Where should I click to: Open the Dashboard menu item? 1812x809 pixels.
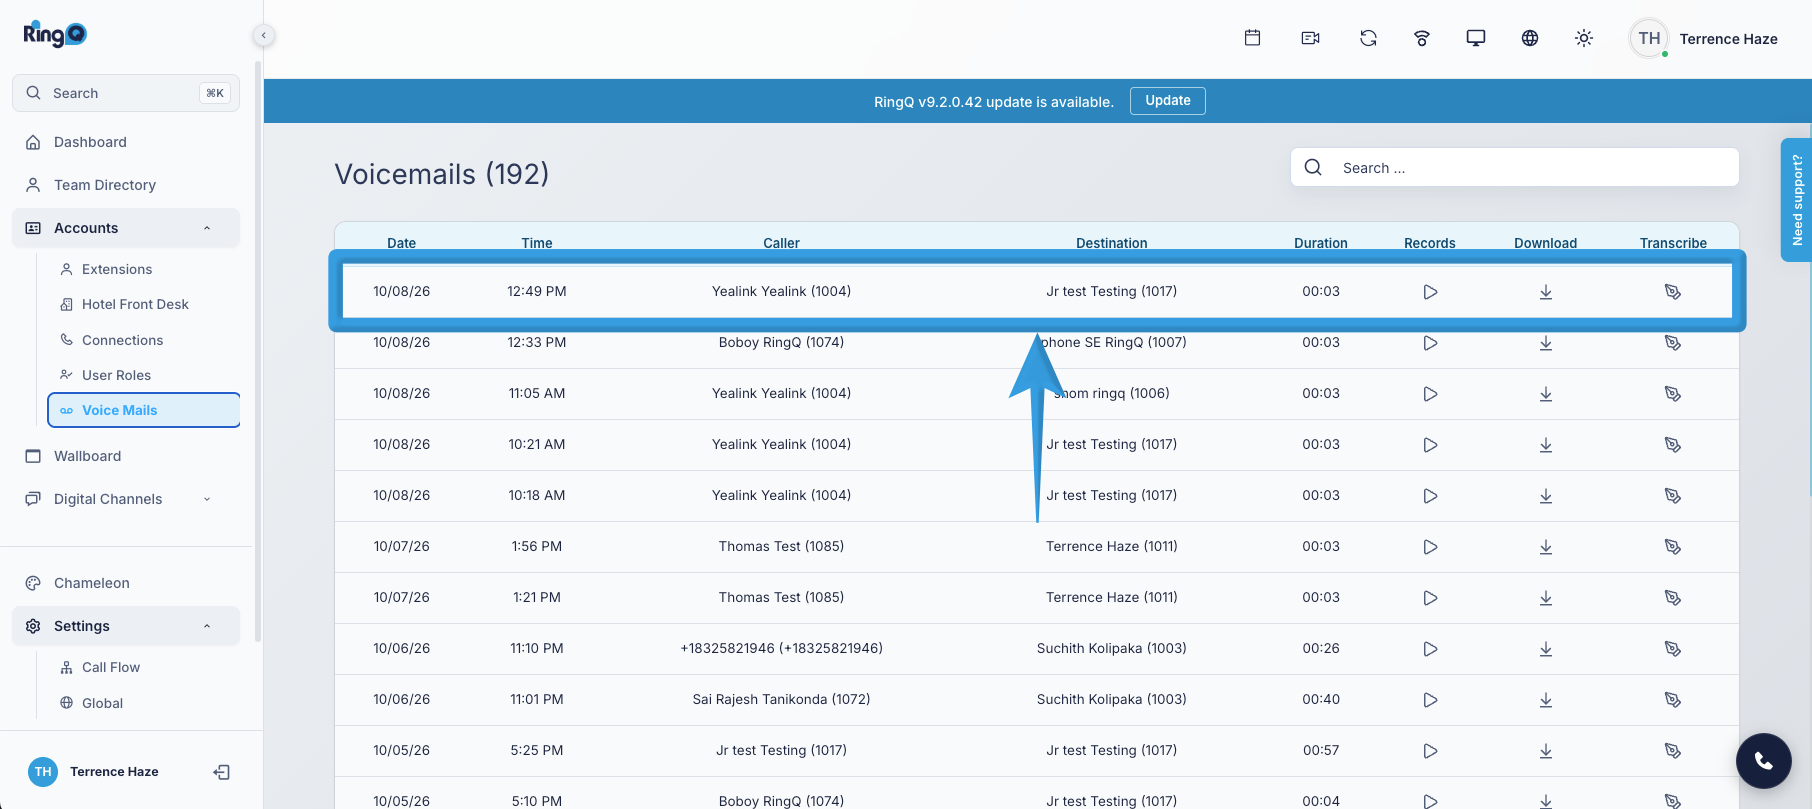point(126,142)
